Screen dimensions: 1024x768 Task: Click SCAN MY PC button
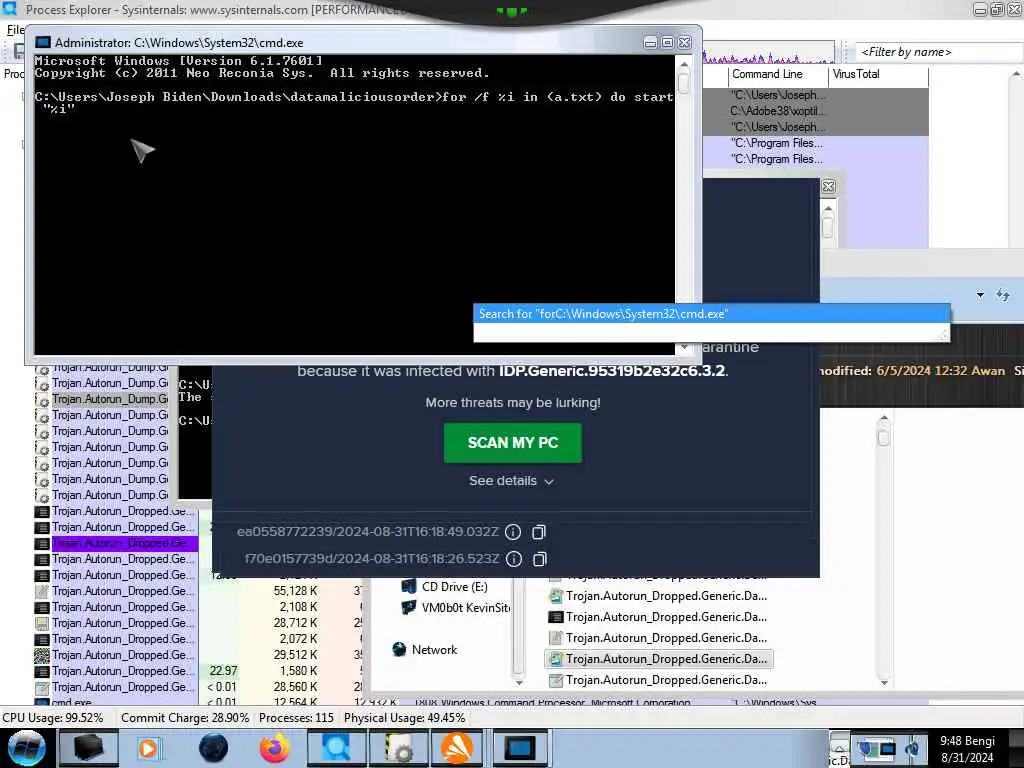[x=513, y=443]
